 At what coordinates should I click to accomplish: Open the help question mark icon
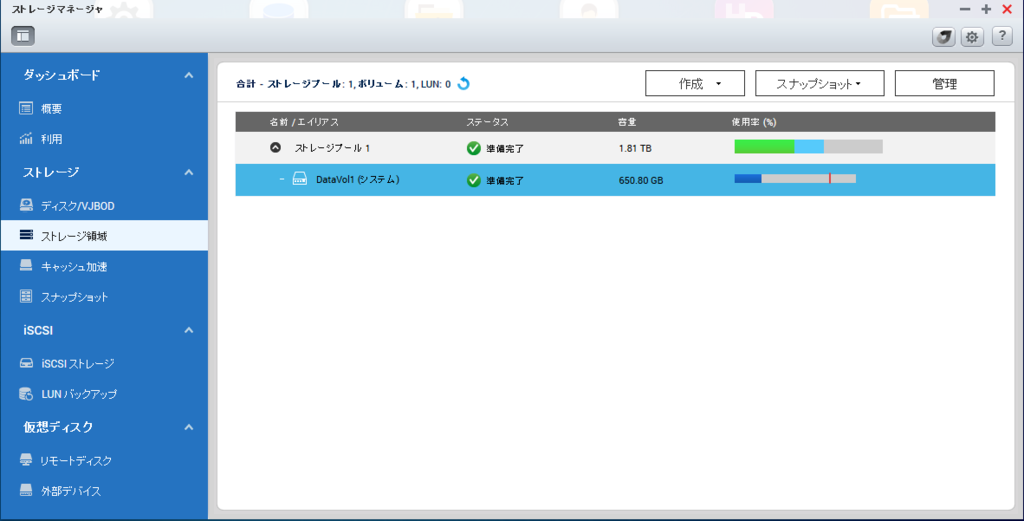[x=1002, y=37]
